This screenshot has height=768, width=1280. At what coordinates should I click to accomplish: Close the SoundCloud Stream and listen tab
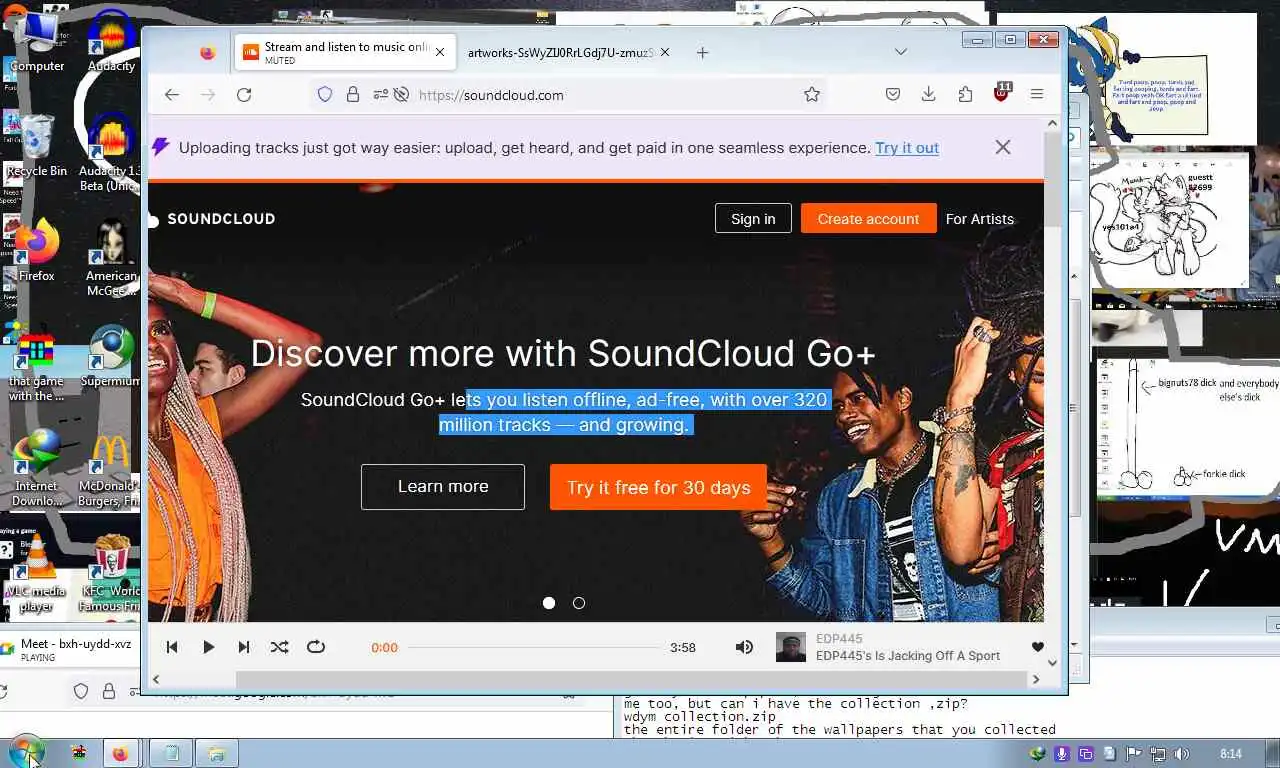tap(439, 52)
